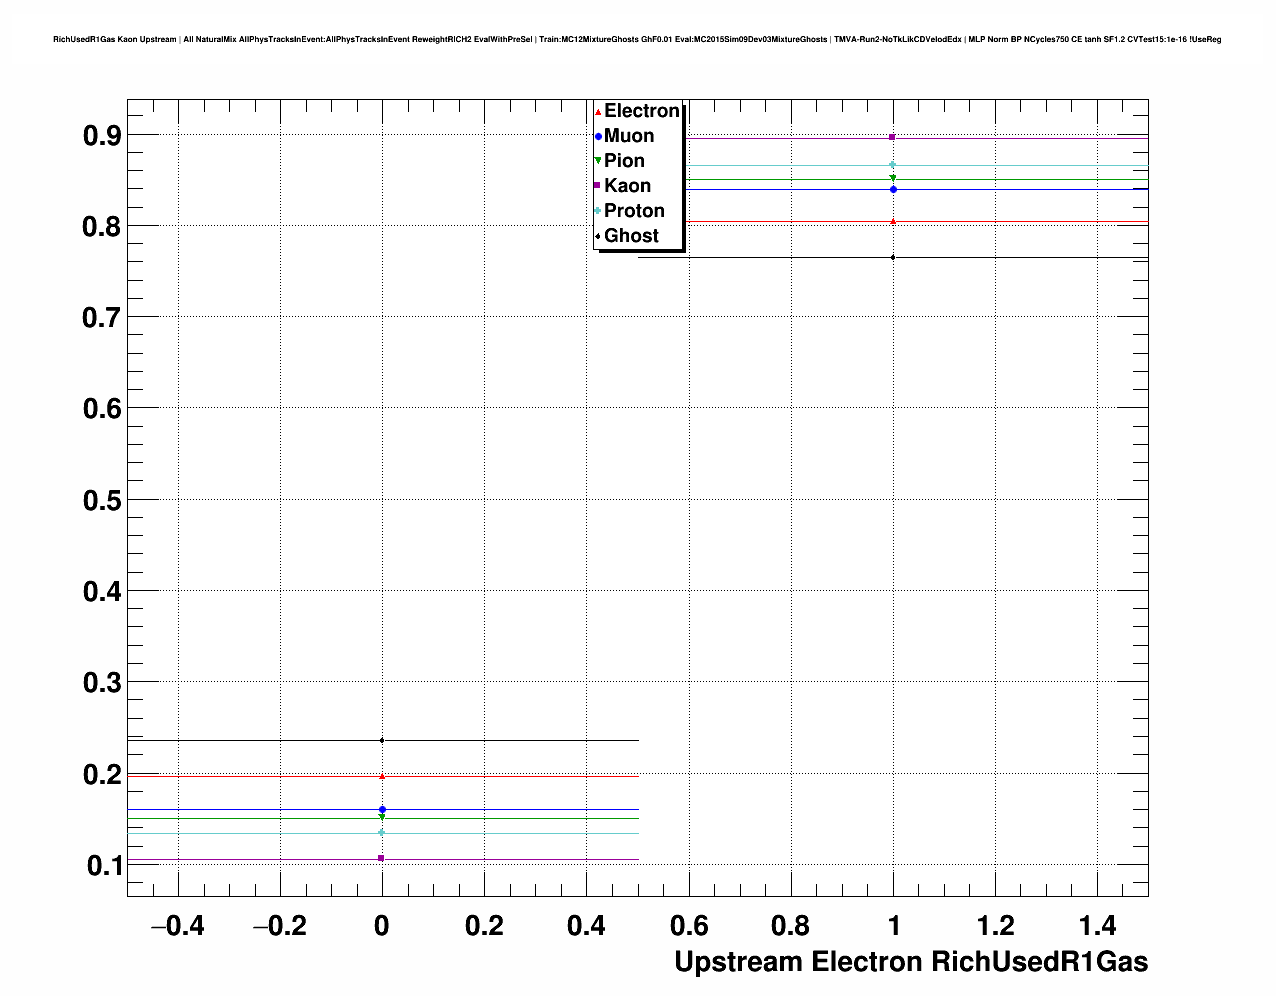
Task: Click the red Electron triangle in legend
Action: coord(598,111)
